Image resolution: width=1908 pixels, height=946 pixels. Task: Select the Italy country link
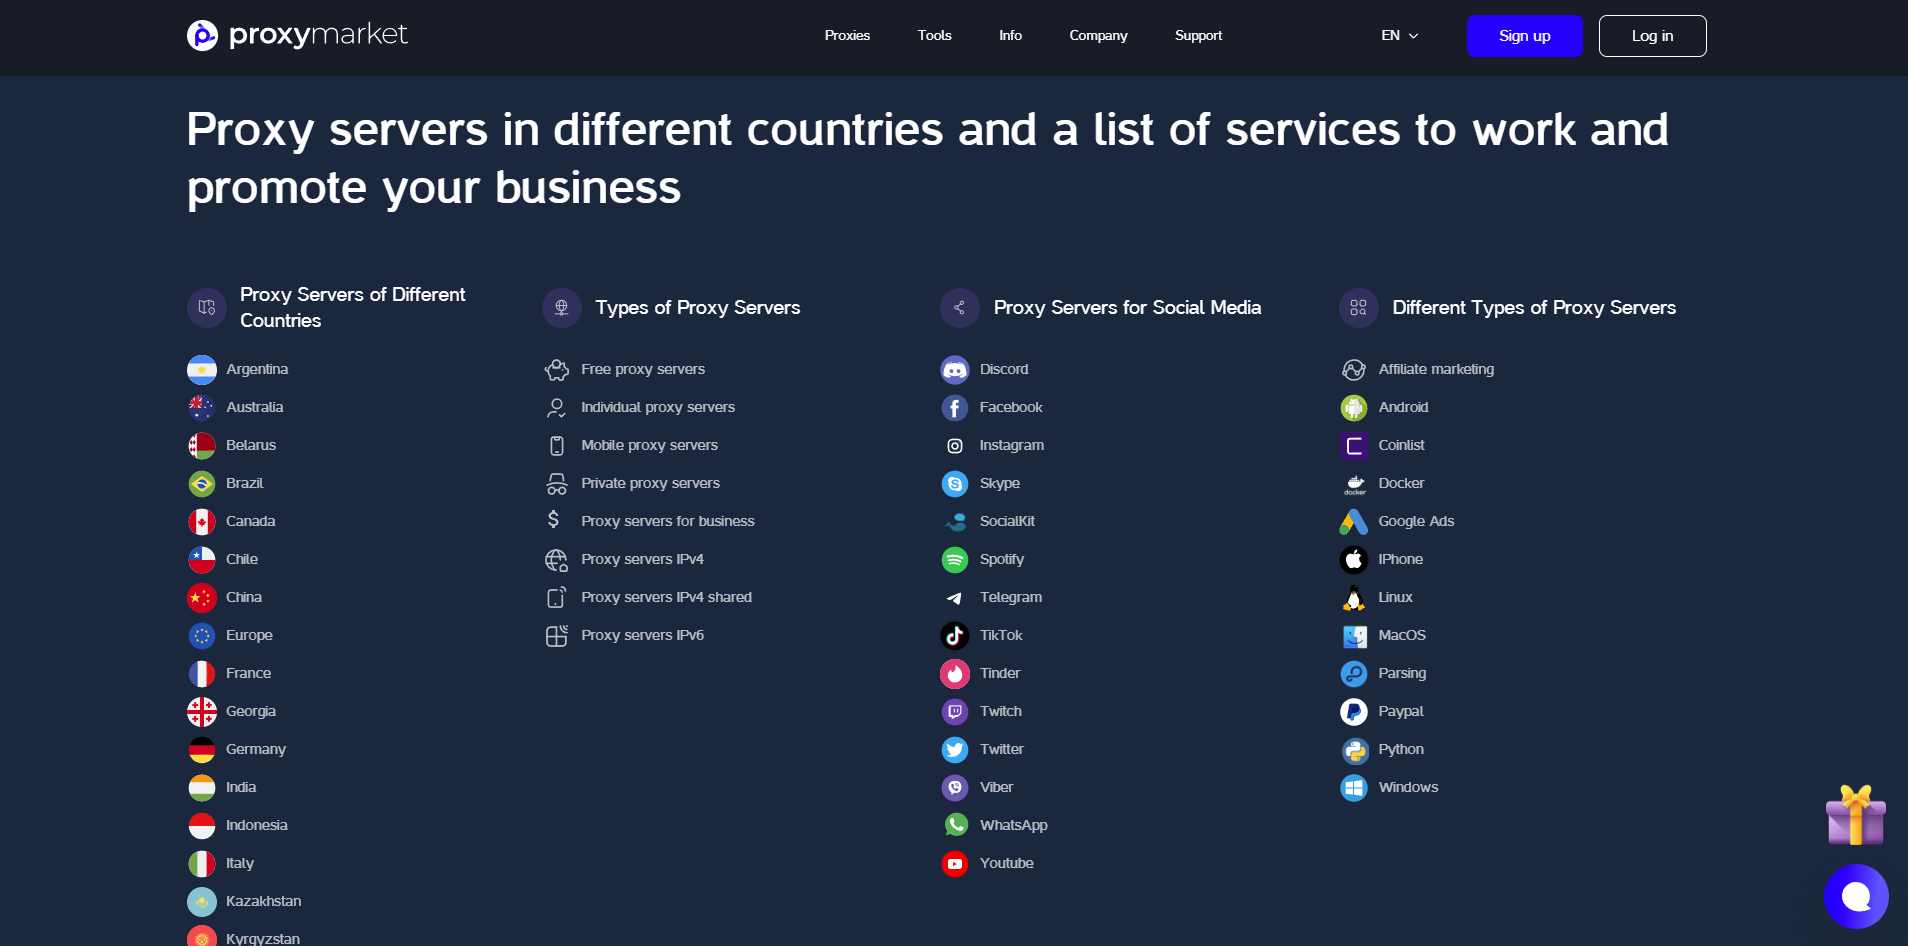240,864
